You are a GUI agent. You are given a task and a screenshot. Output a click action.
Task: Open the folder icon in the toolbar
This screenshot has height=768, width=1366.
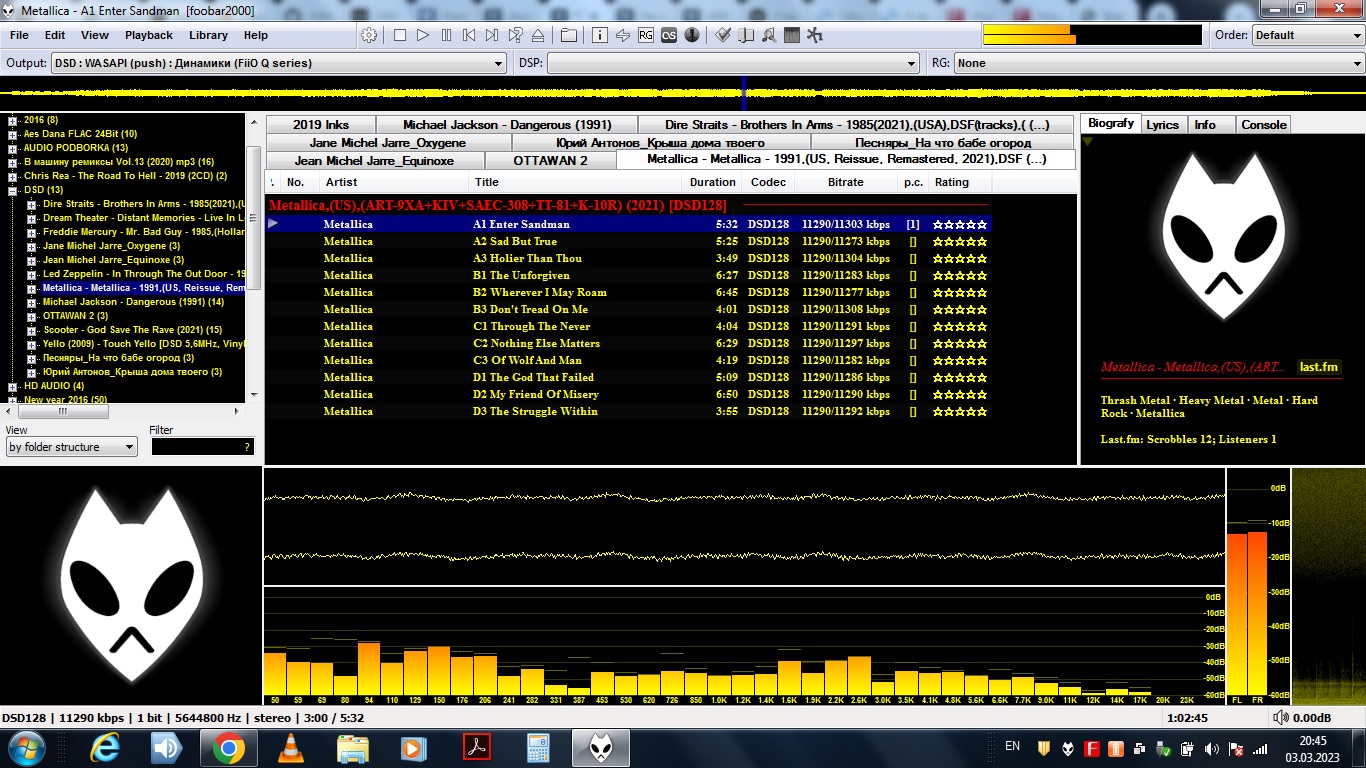(x=568, y=35)
